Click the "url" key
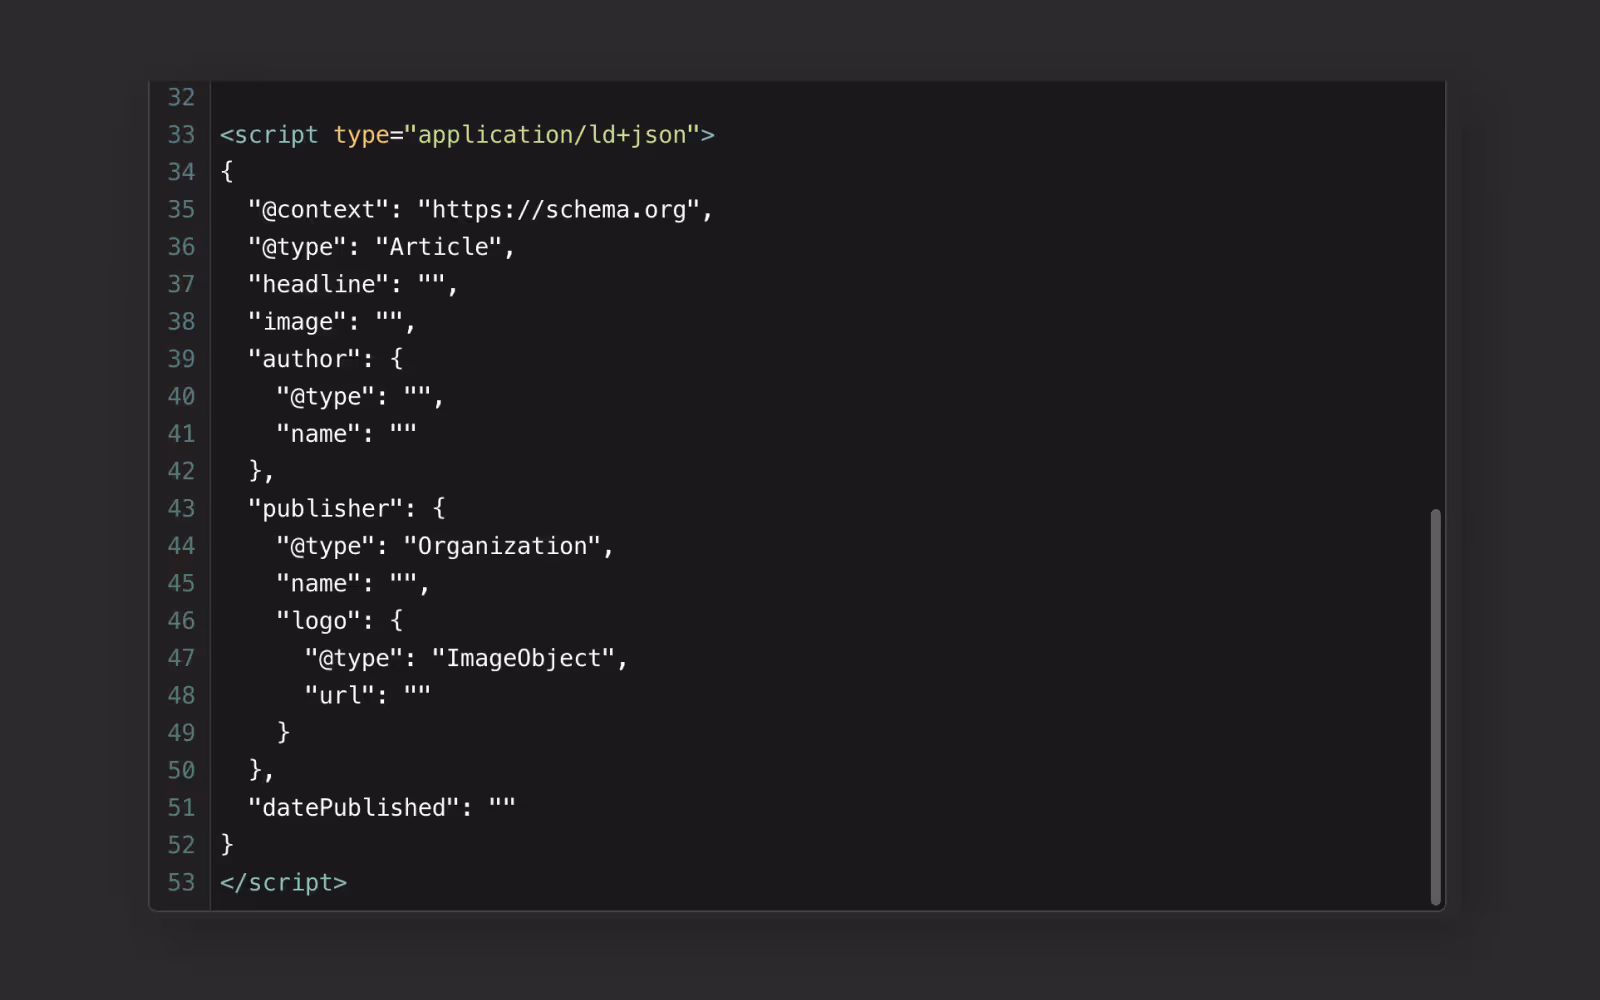 (x=339, y=696)
